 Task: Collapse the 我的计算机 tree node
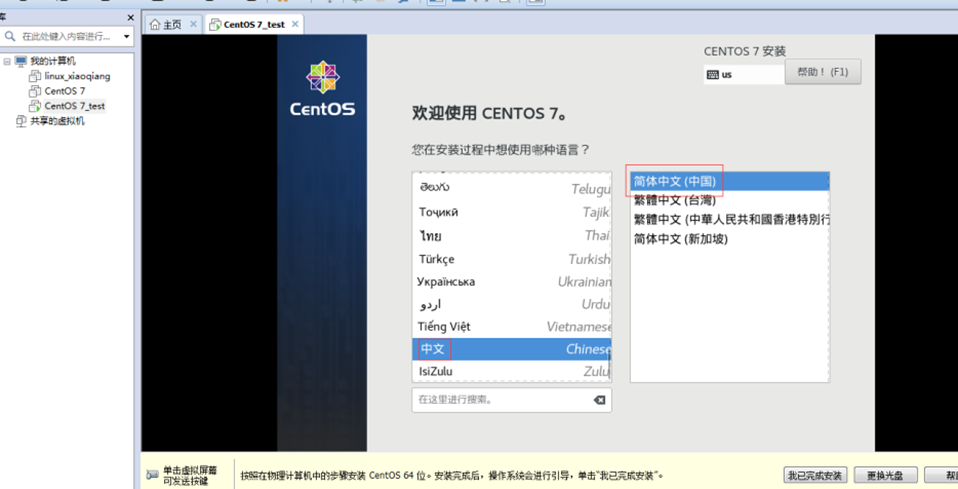tap(7, 61)
